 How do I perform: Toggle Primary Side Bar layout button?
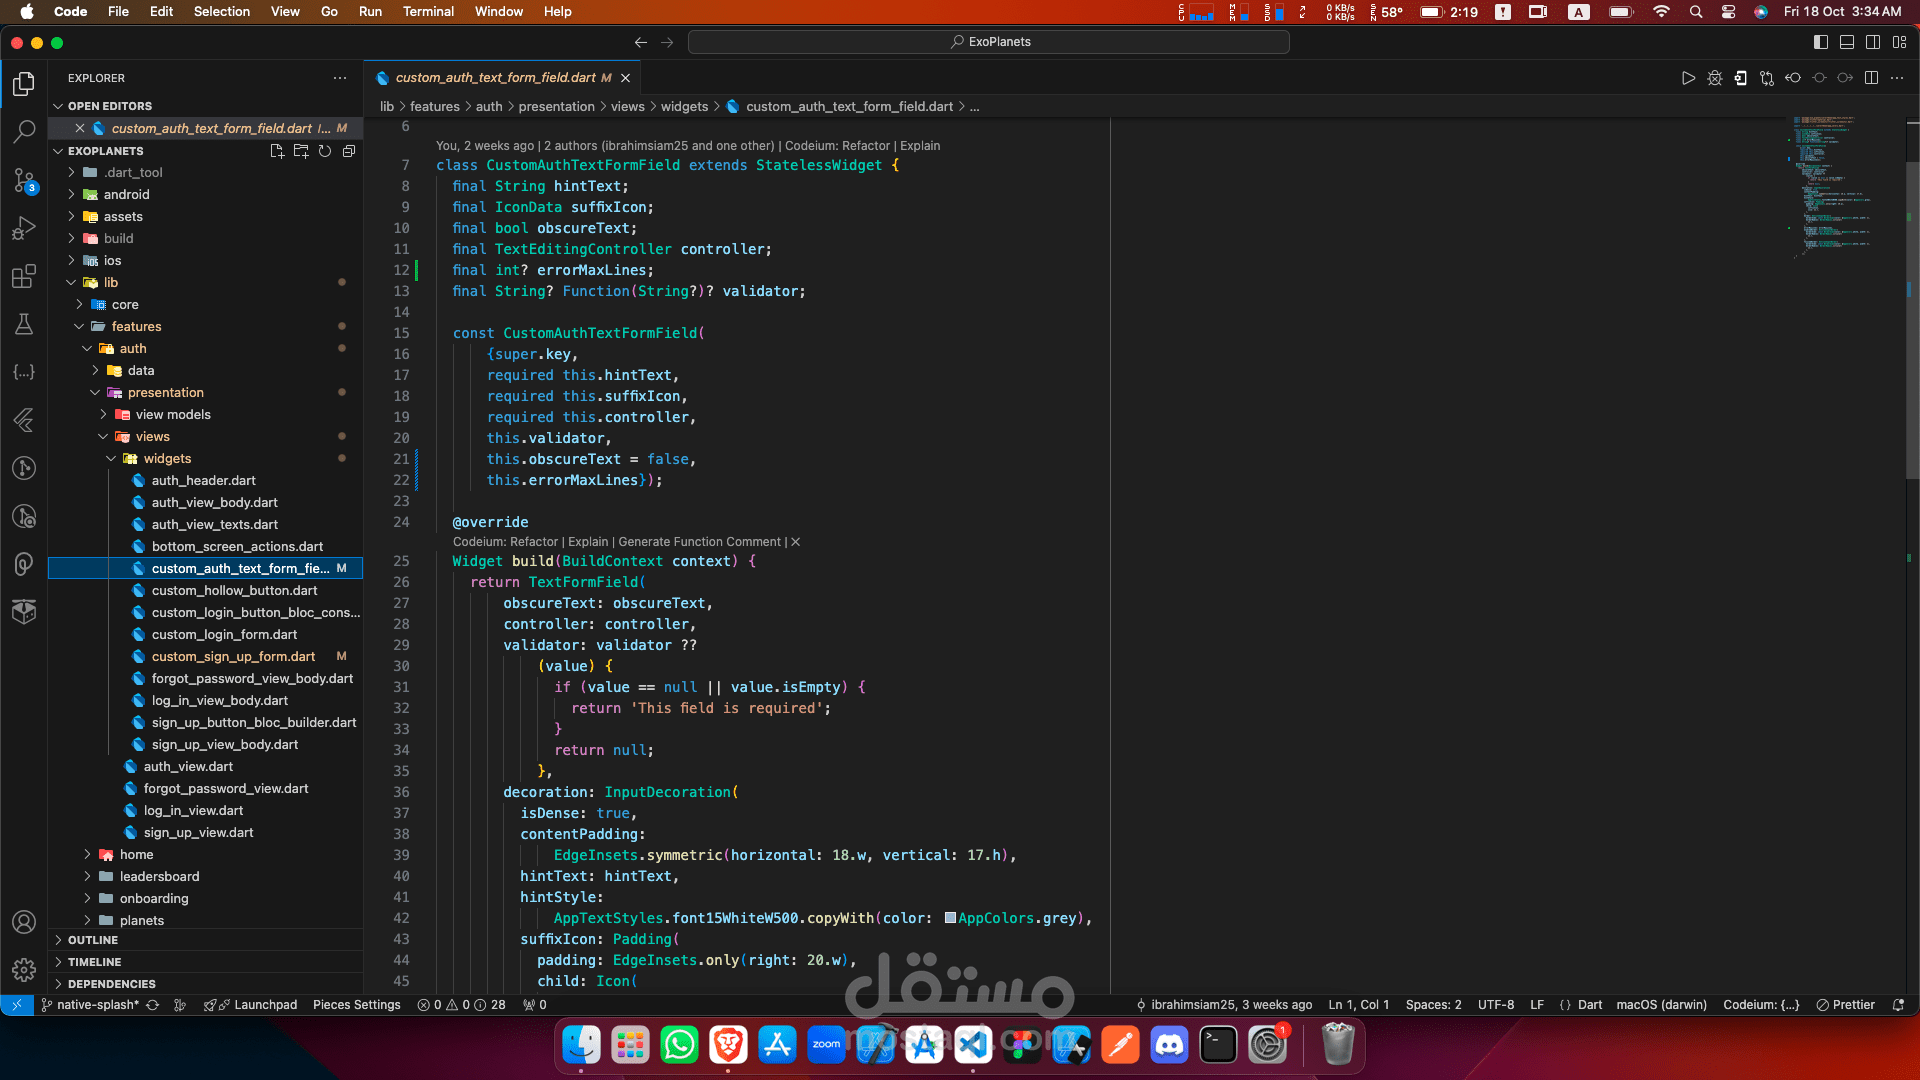[x=1821, y=42]
